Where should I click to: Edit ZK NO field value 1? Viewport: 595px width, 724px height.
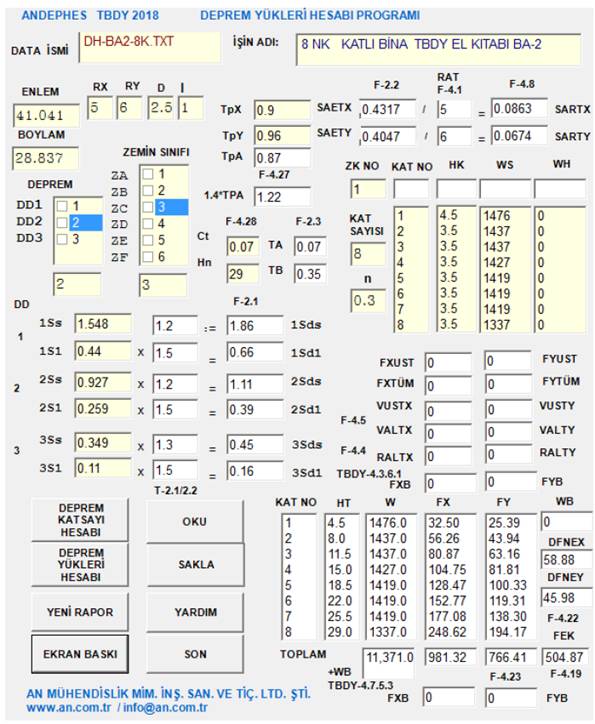pos(367,189)
